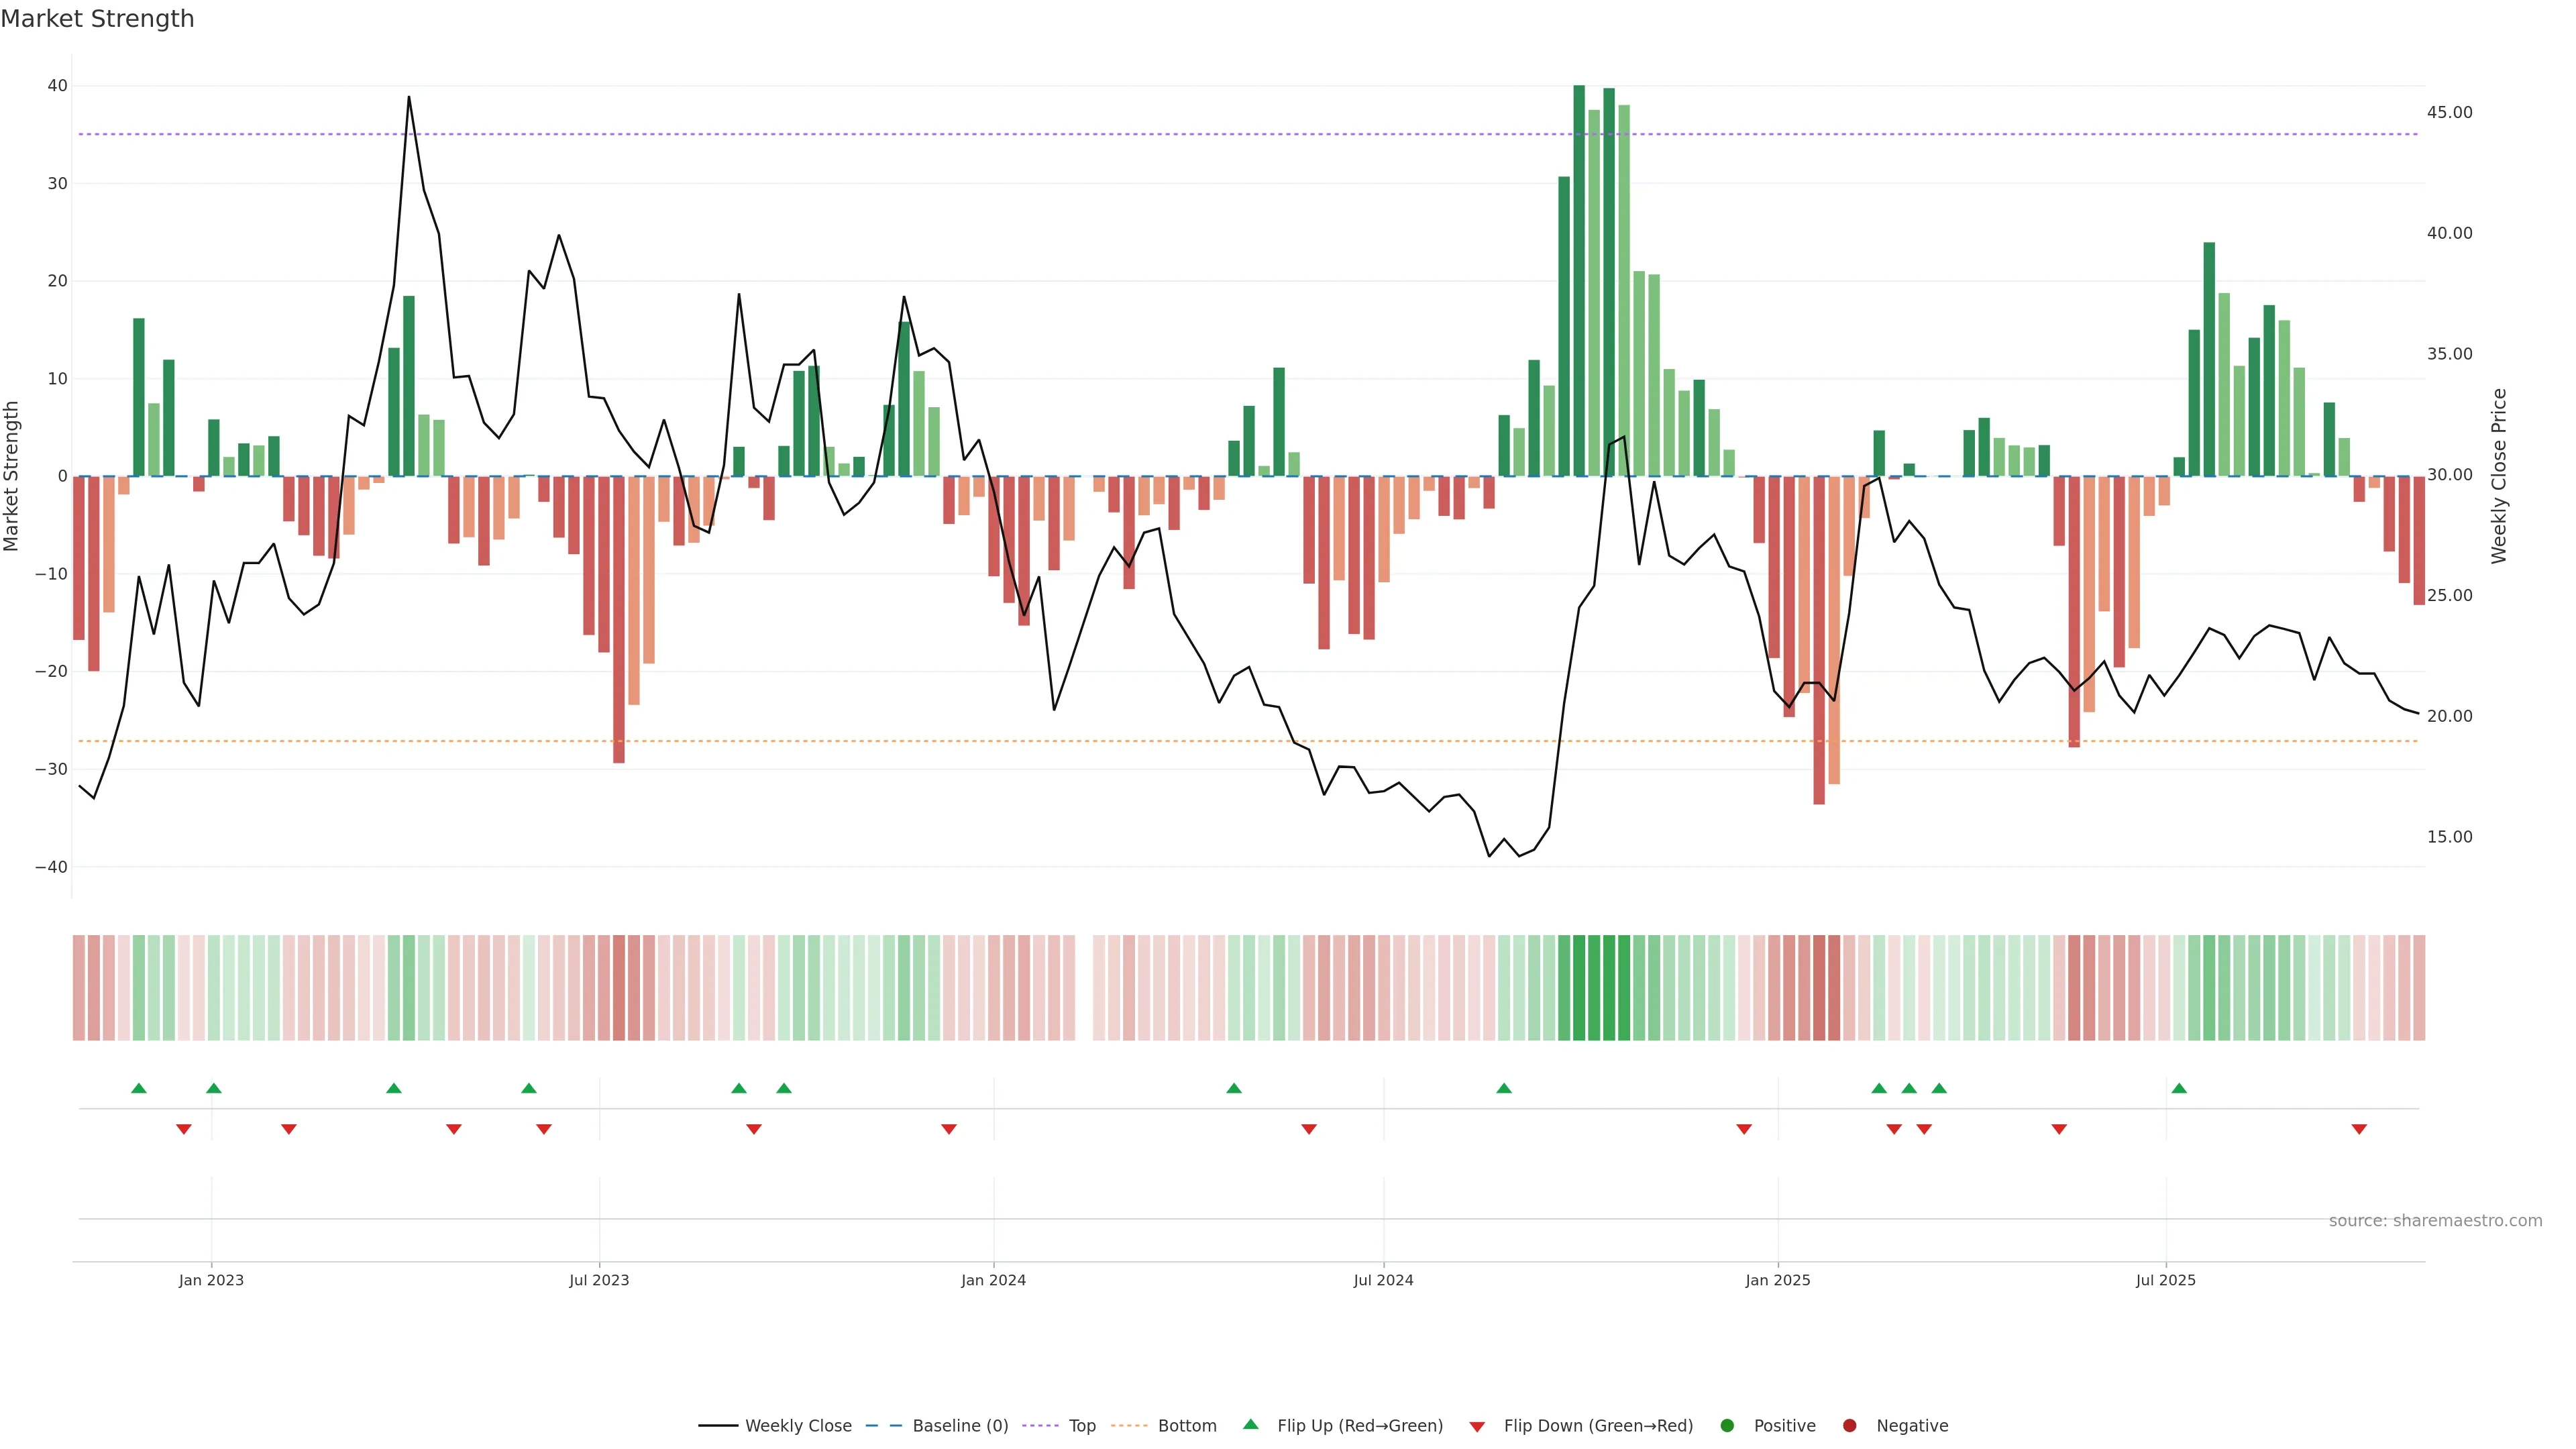Click first red flip-down triangle before Jan 2023
Viewport: 2576px width, 1449px height.
tap(184, 1129)
